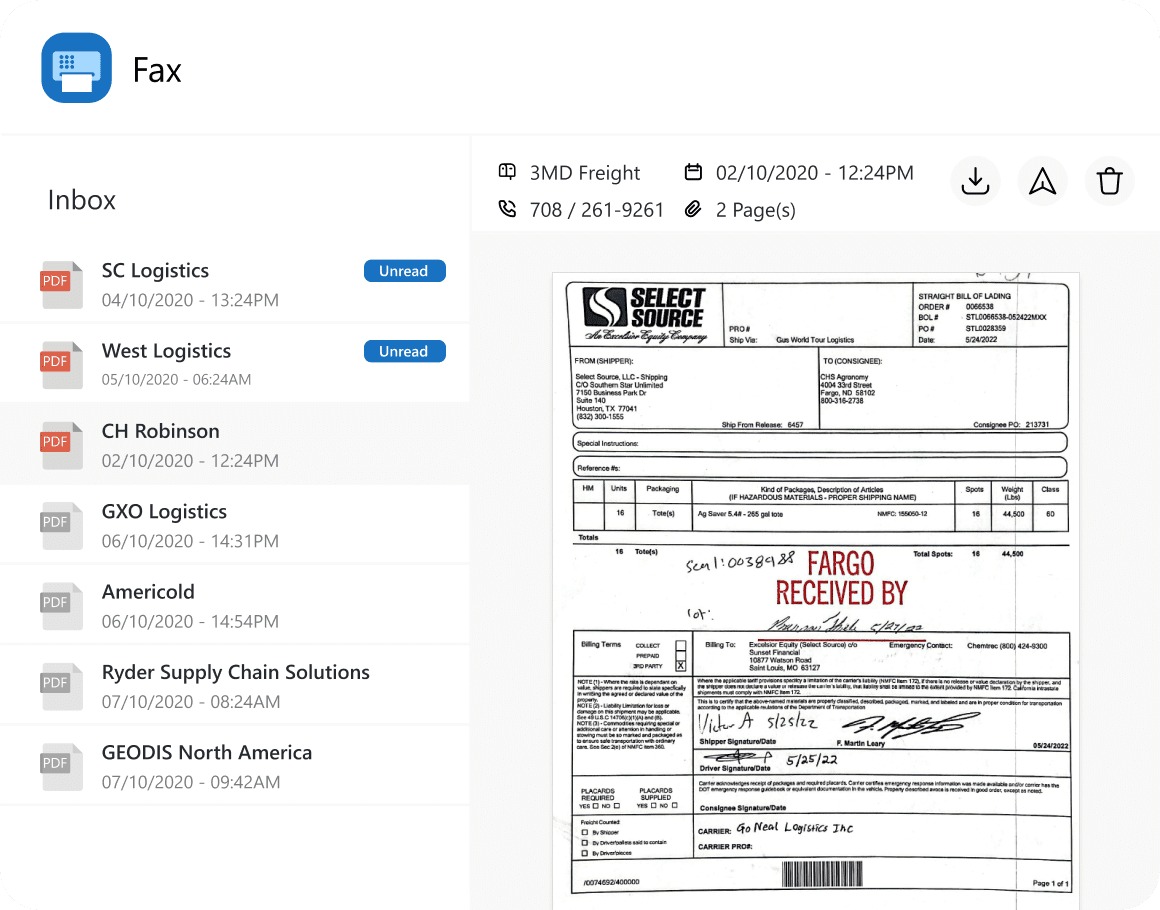Click the Unread badge on SC Logistics

404,270
